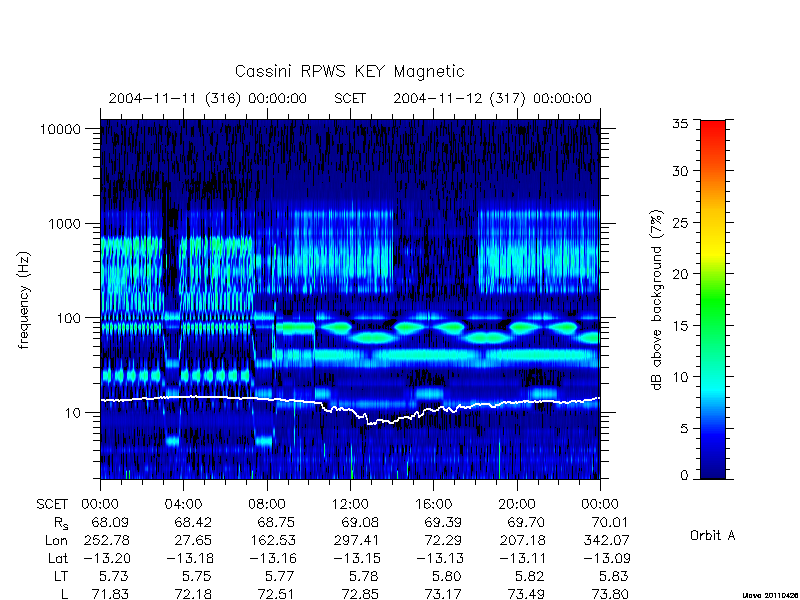Click the 'SCET' label above the plot
This screenshot has height=600, width=800.
[350, 98]
